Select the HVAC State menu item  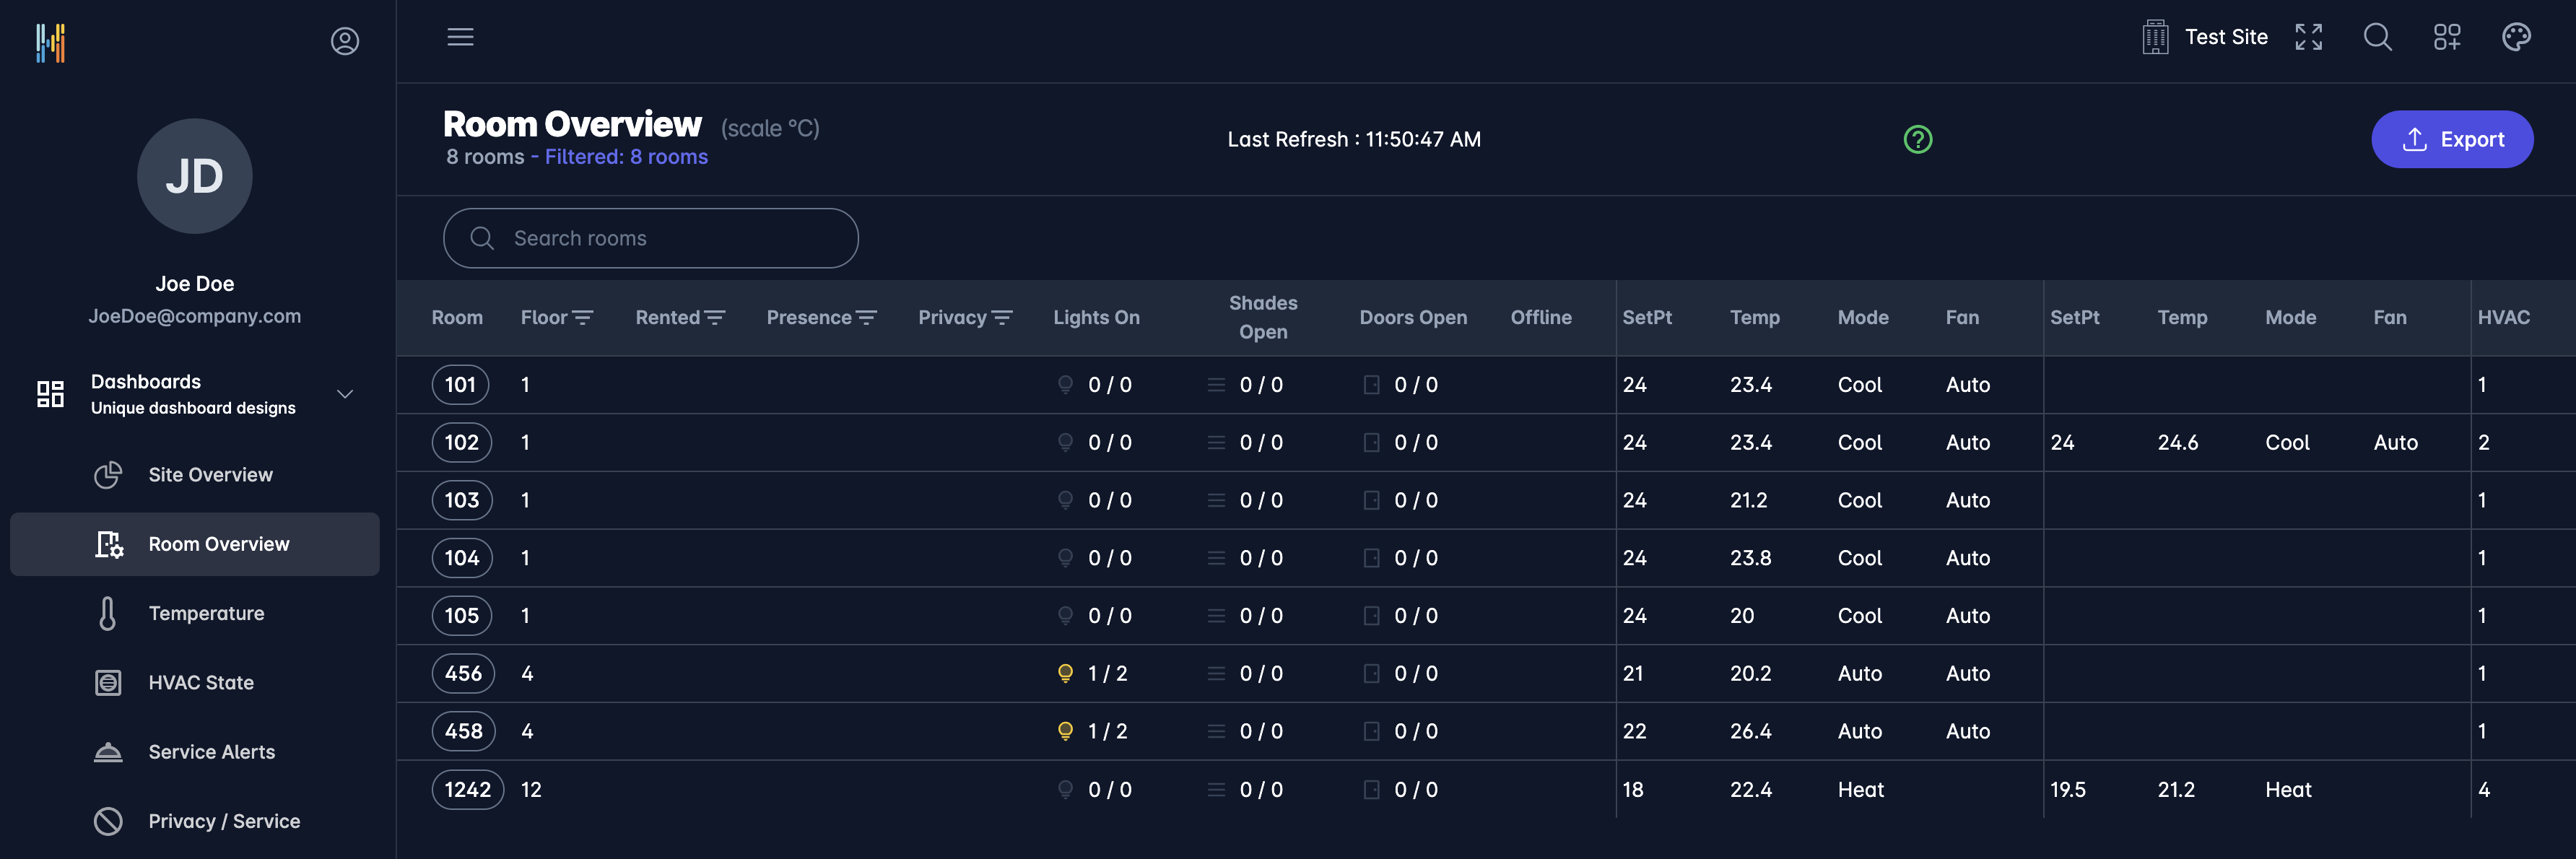(x=201, y=683)
